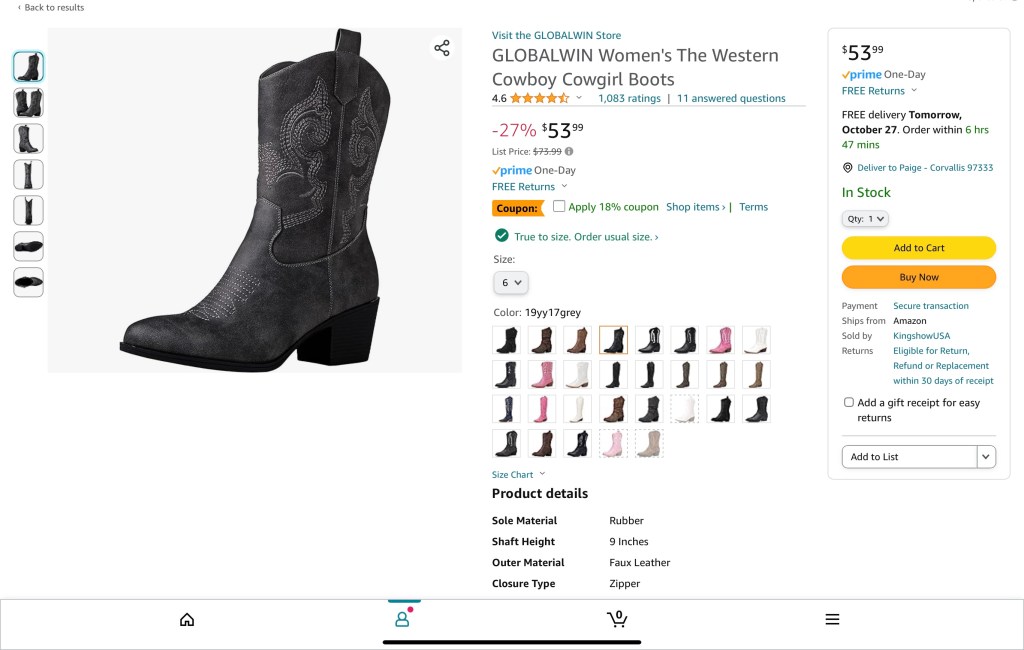Screen dimensions: 1024x650
Task: Select the pink boot color swatch
Action: 720,340
